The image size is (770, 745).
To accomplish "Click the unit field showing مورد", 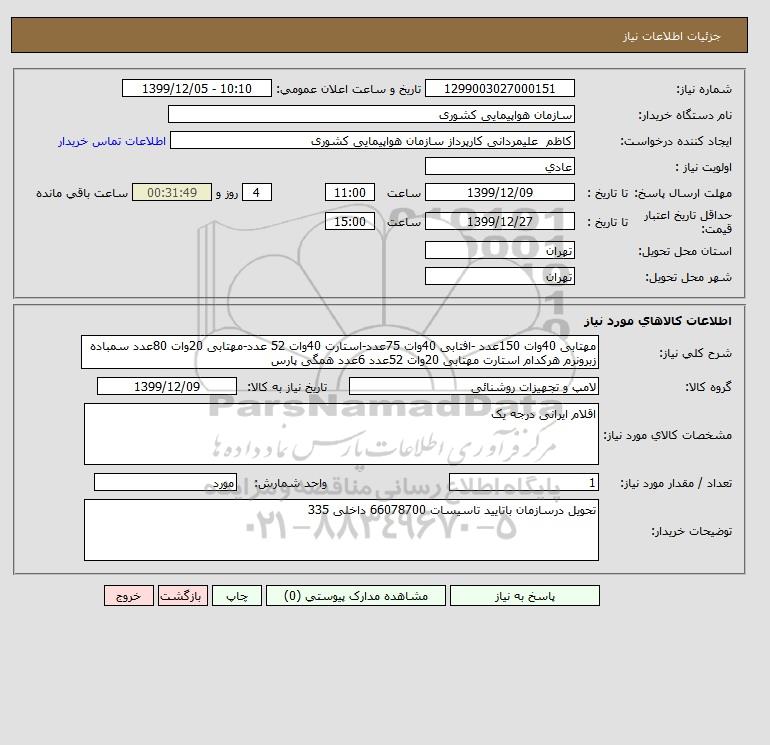I will coord(165,482).
